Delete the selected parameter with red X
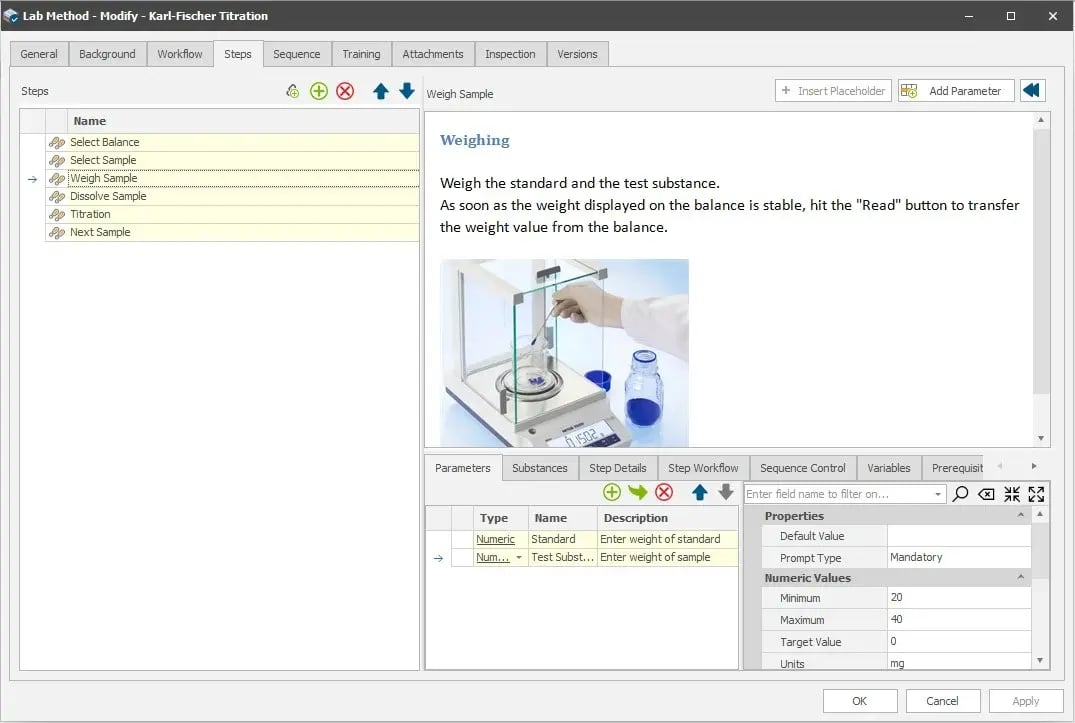 (664, 492)
